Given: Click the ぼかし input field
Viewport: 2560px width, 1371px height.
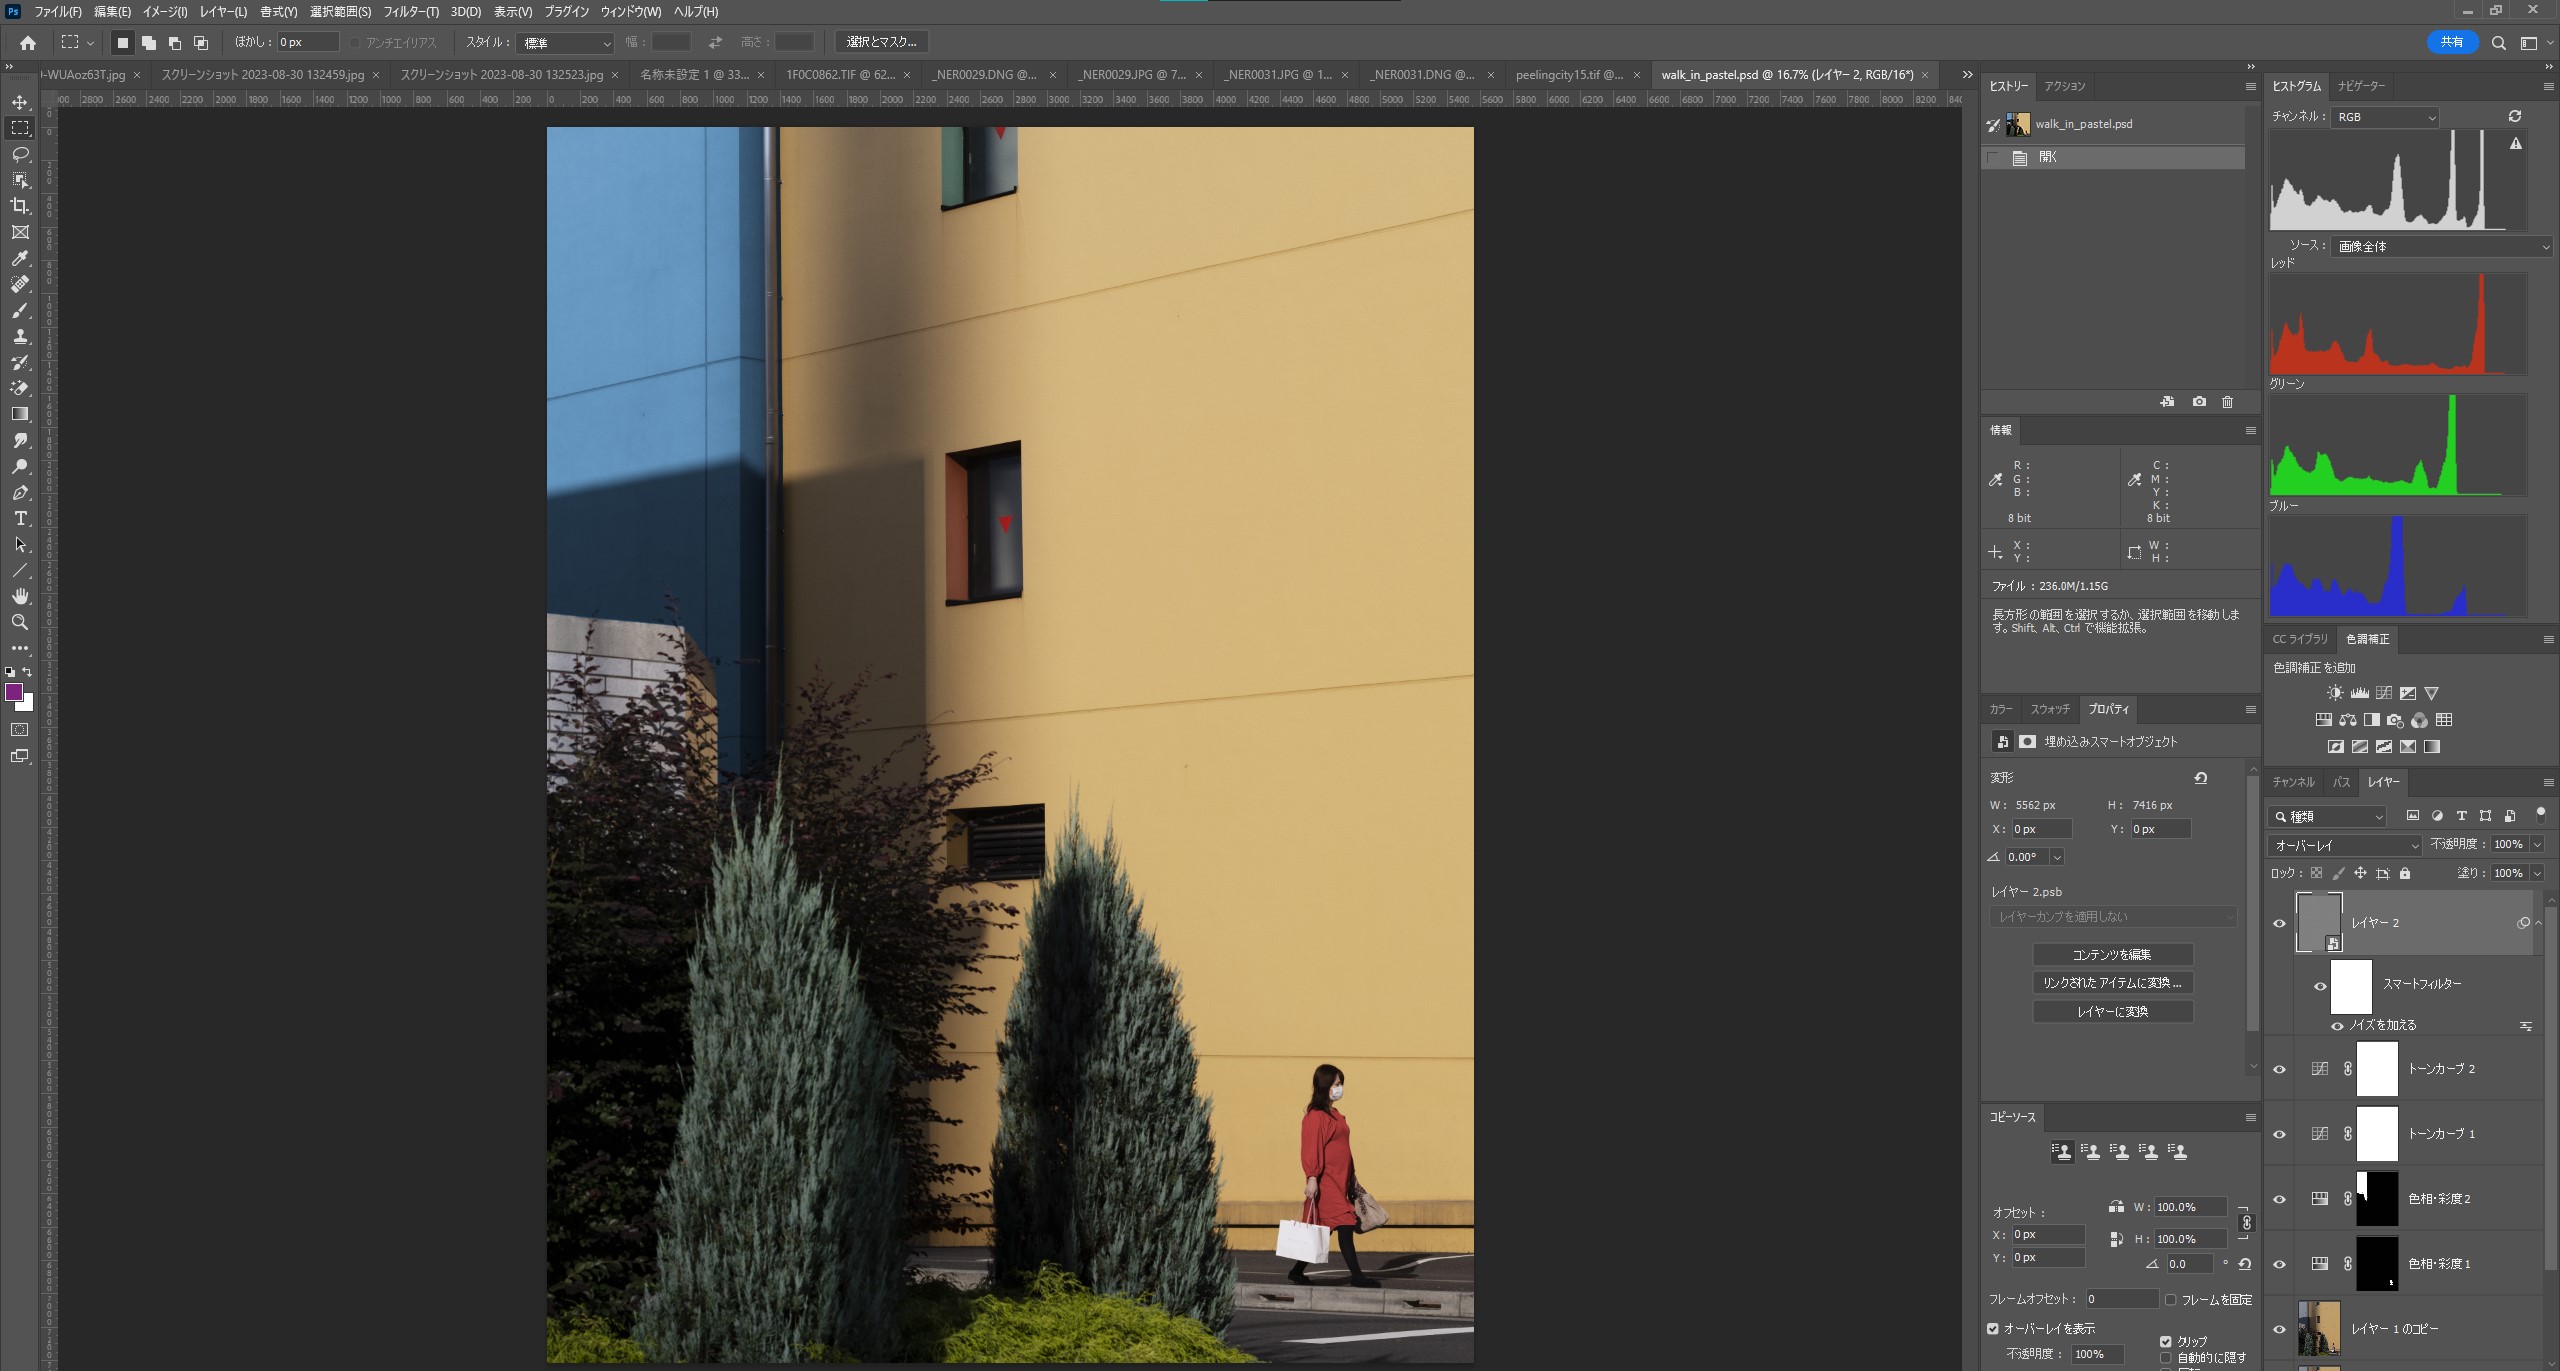Looking at the screenshot, I should click(306, 42).
